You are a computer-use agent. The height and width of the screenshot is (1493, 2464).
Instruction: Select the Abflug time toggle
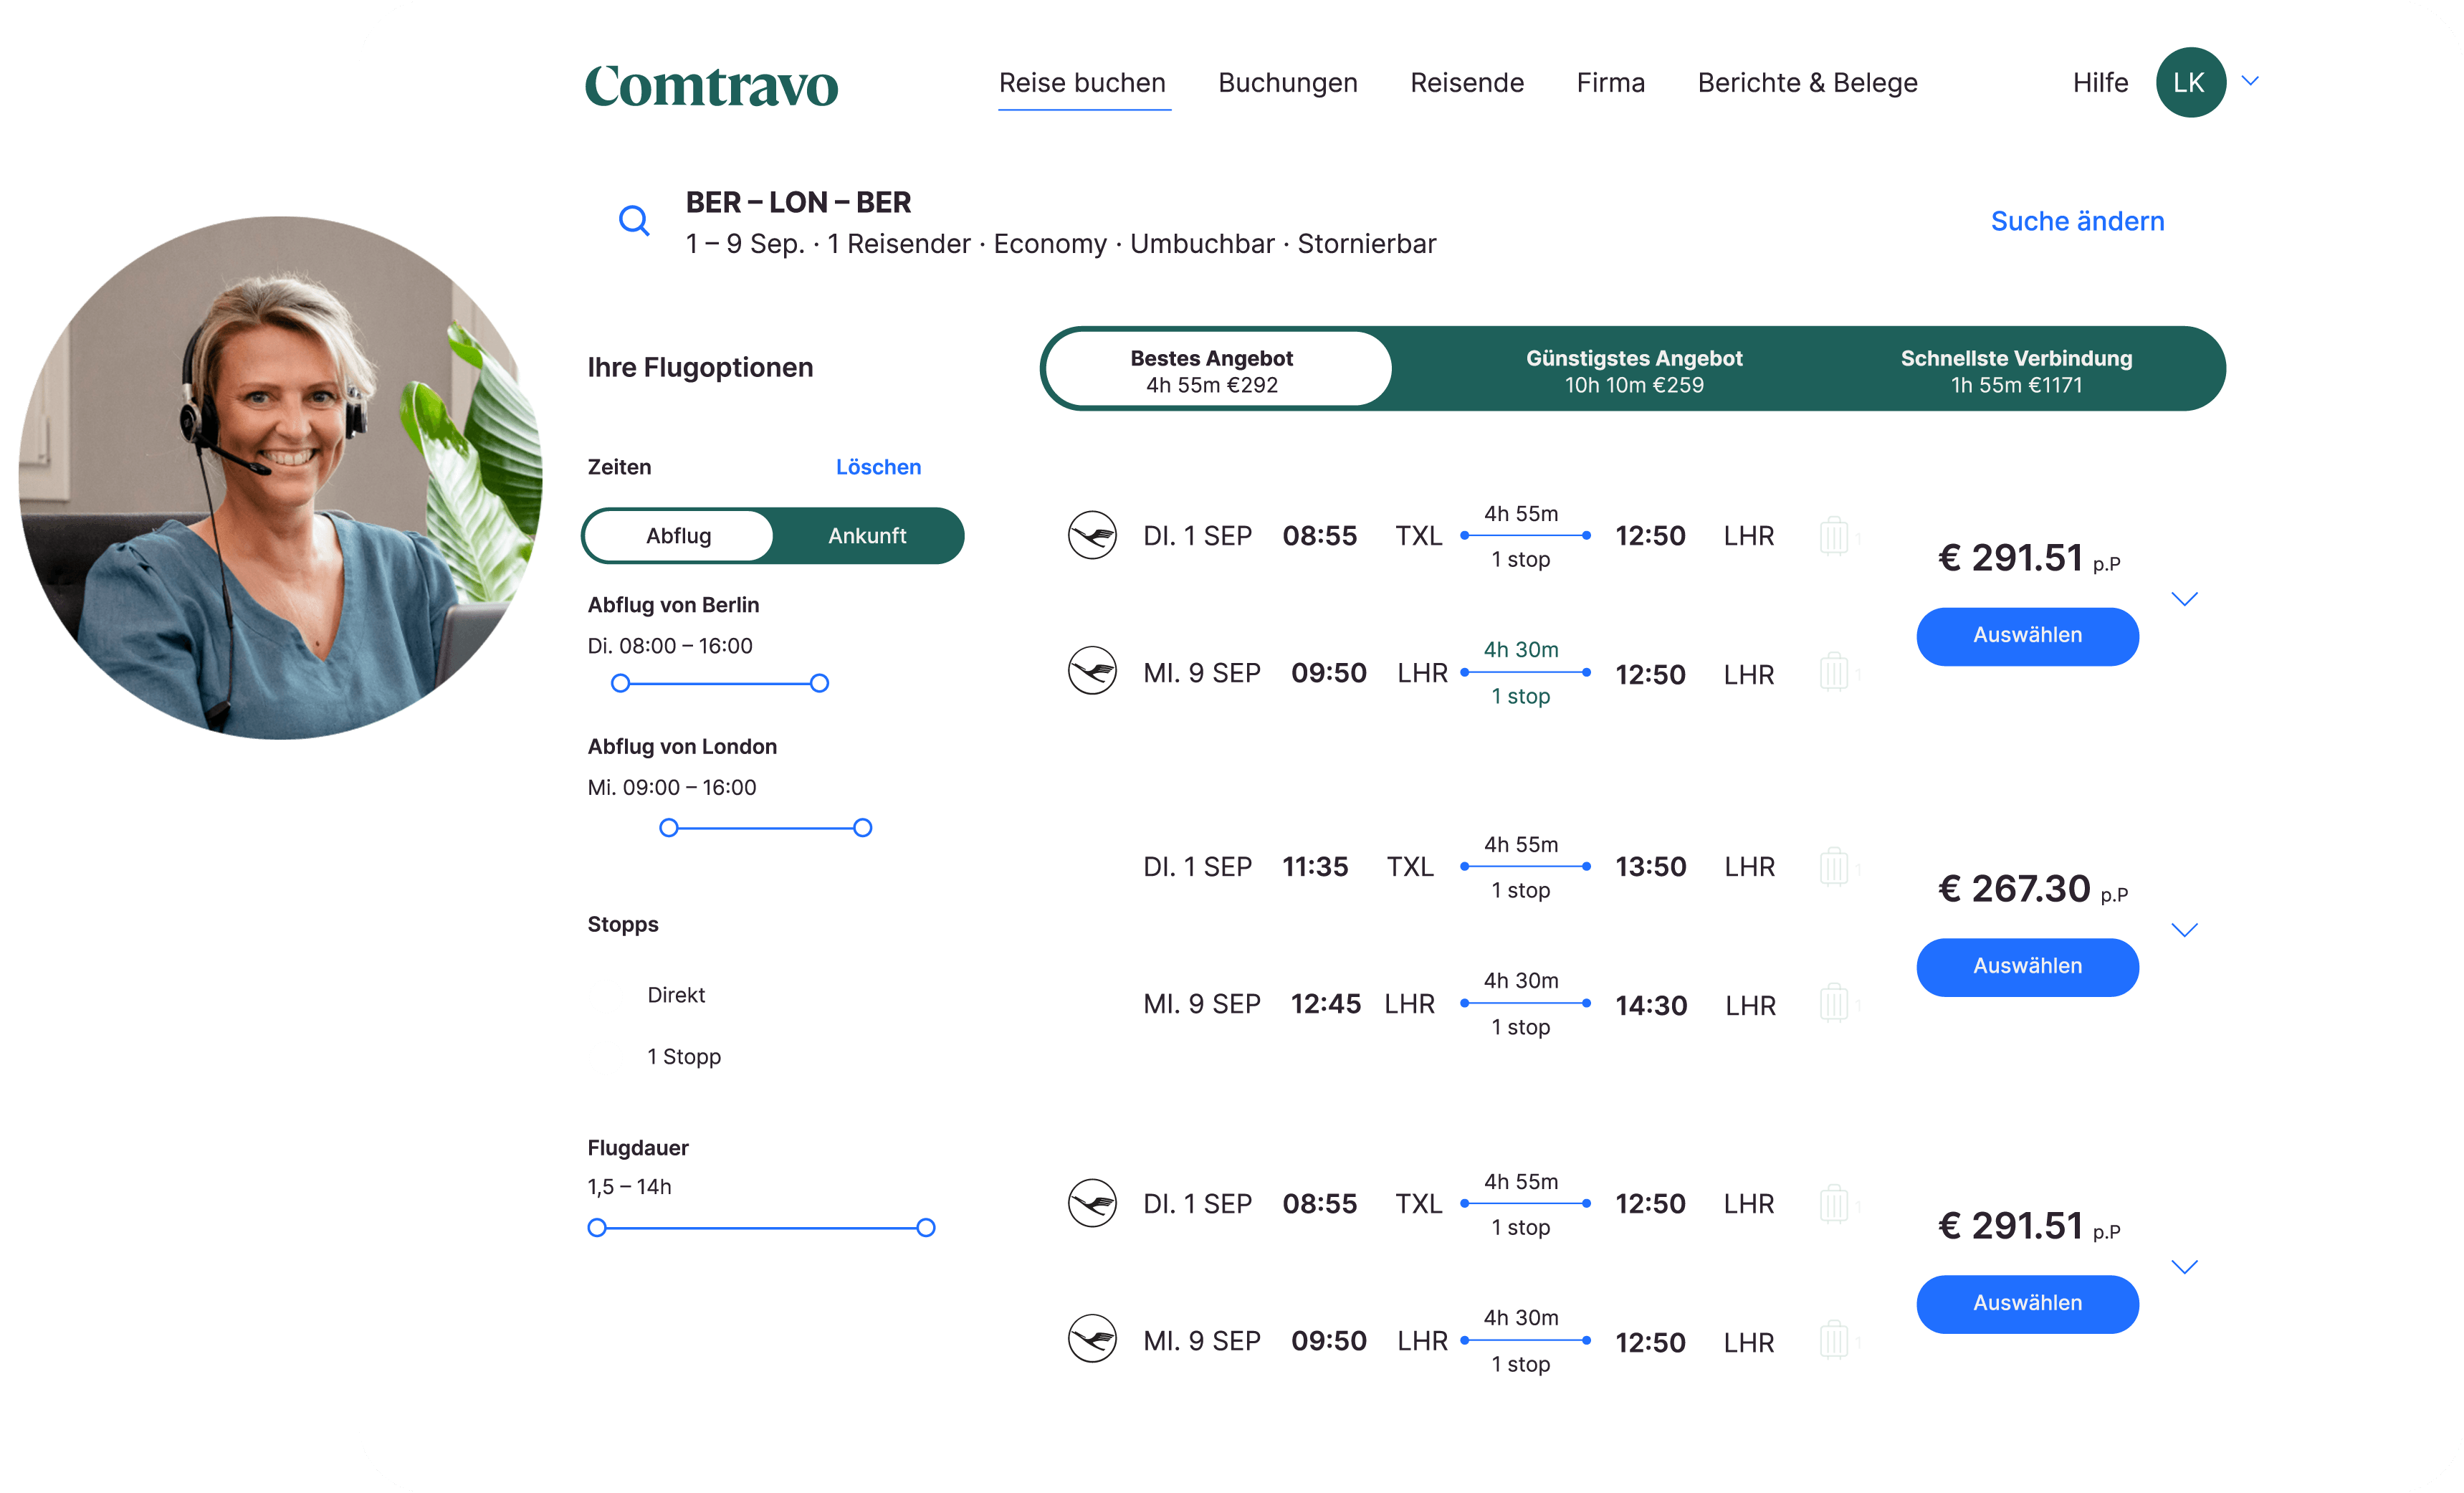click(679, 536)
